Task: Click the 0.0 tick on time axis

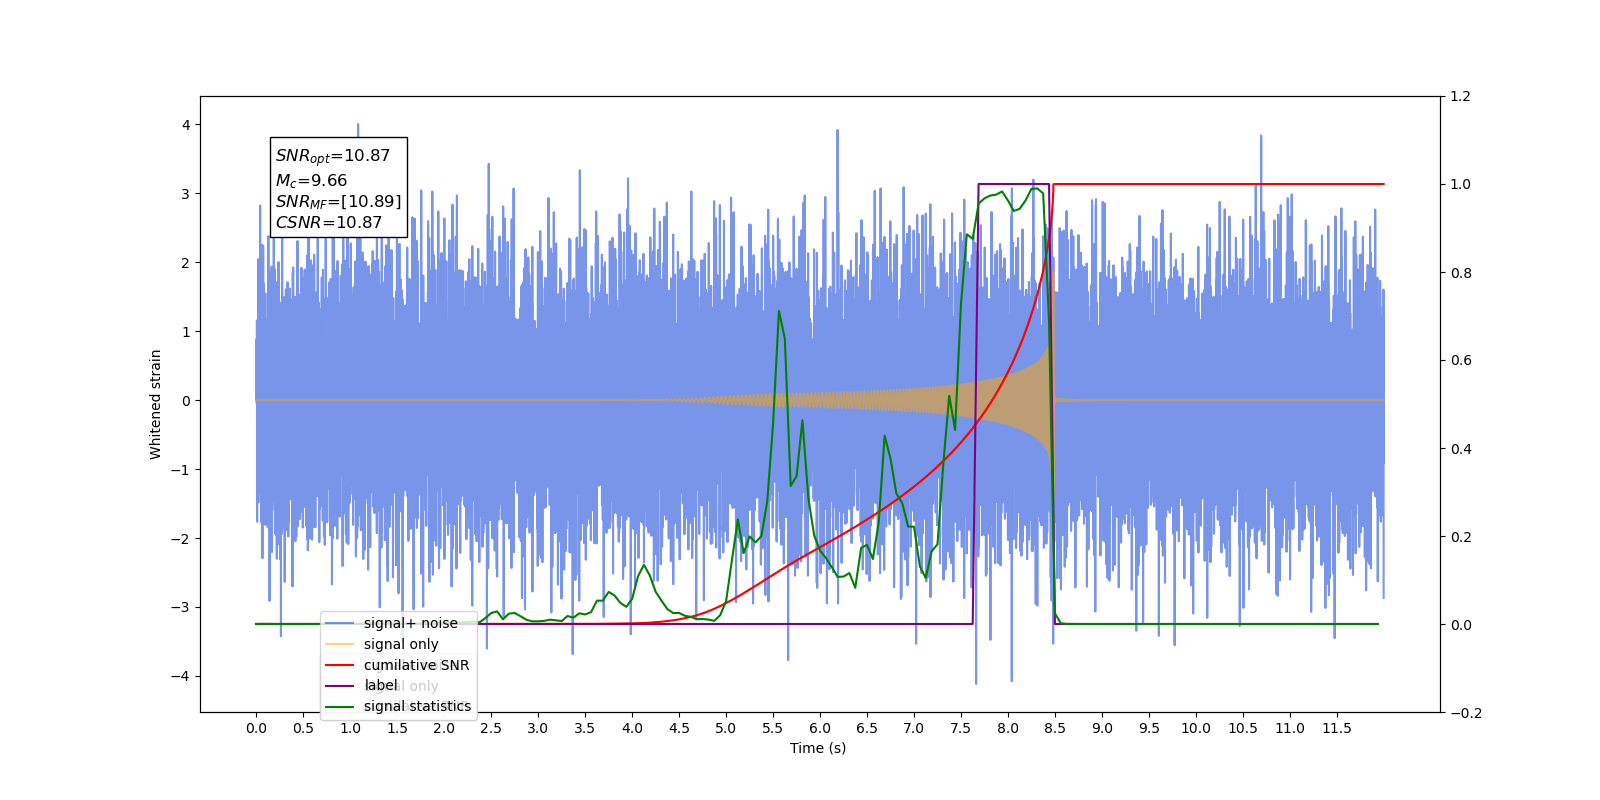Action: point(256,728)
